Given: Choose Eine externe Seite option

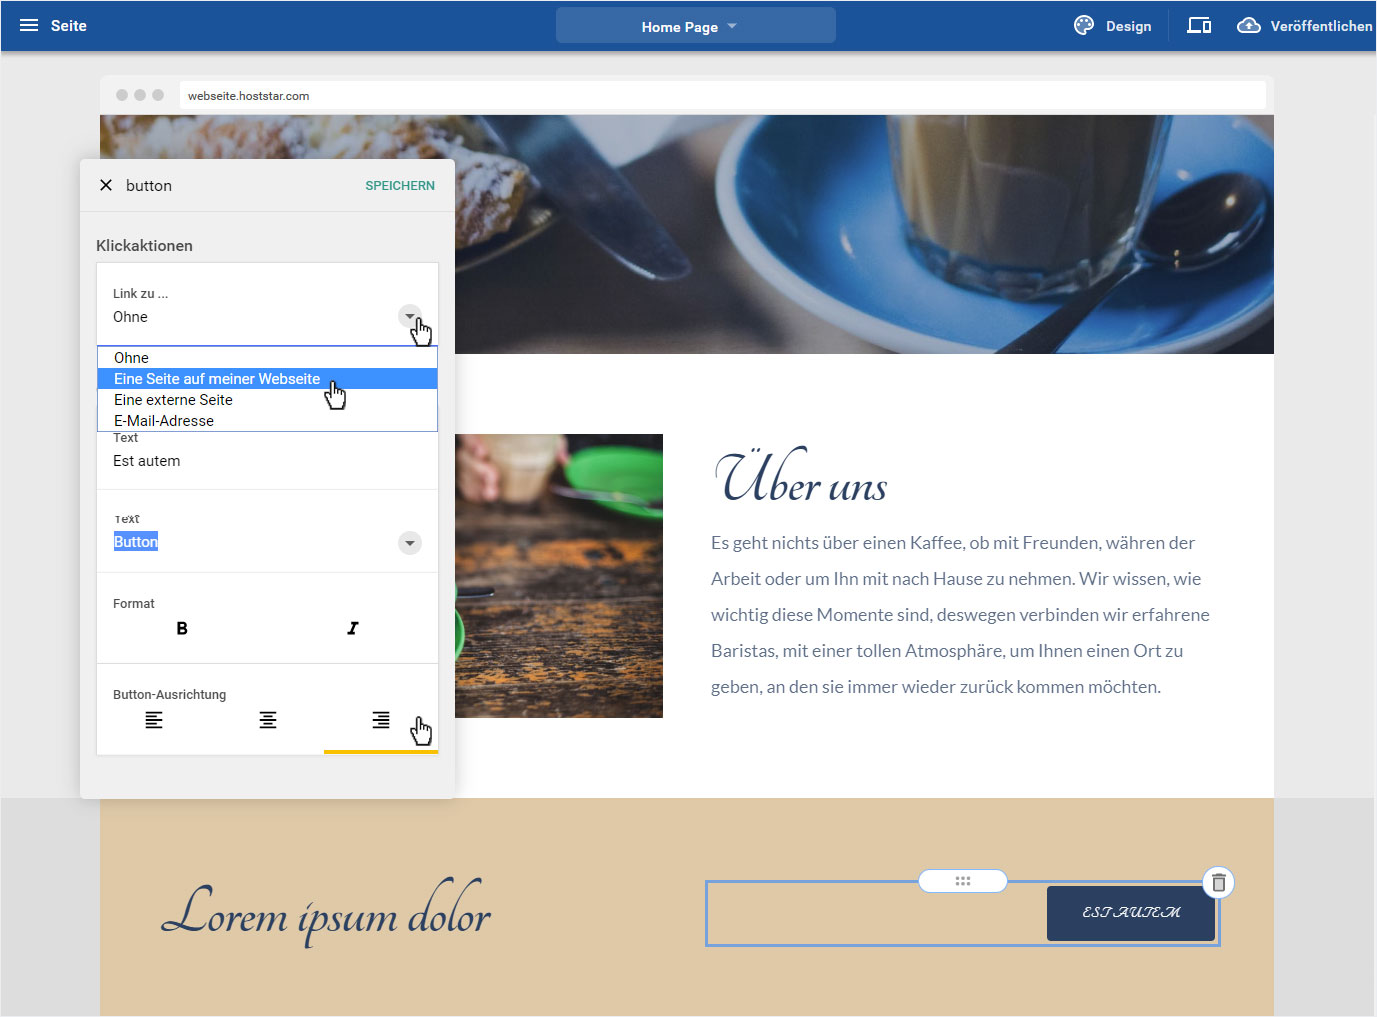Looking at the screenshot, I should tap(267, 400).
